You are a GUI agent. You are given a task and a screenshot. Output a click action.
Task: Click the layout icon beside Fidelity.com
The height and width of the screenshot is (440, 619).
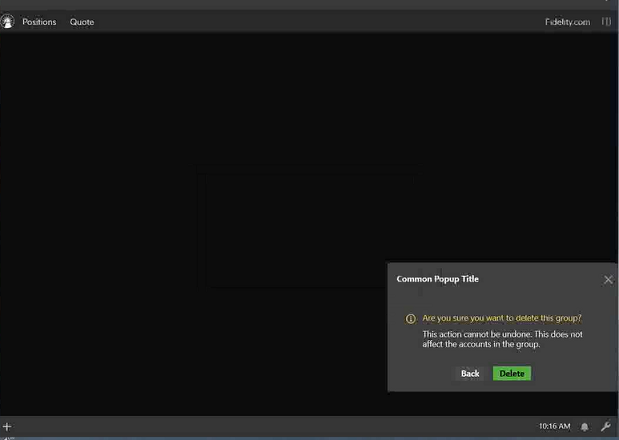(606, 22)
